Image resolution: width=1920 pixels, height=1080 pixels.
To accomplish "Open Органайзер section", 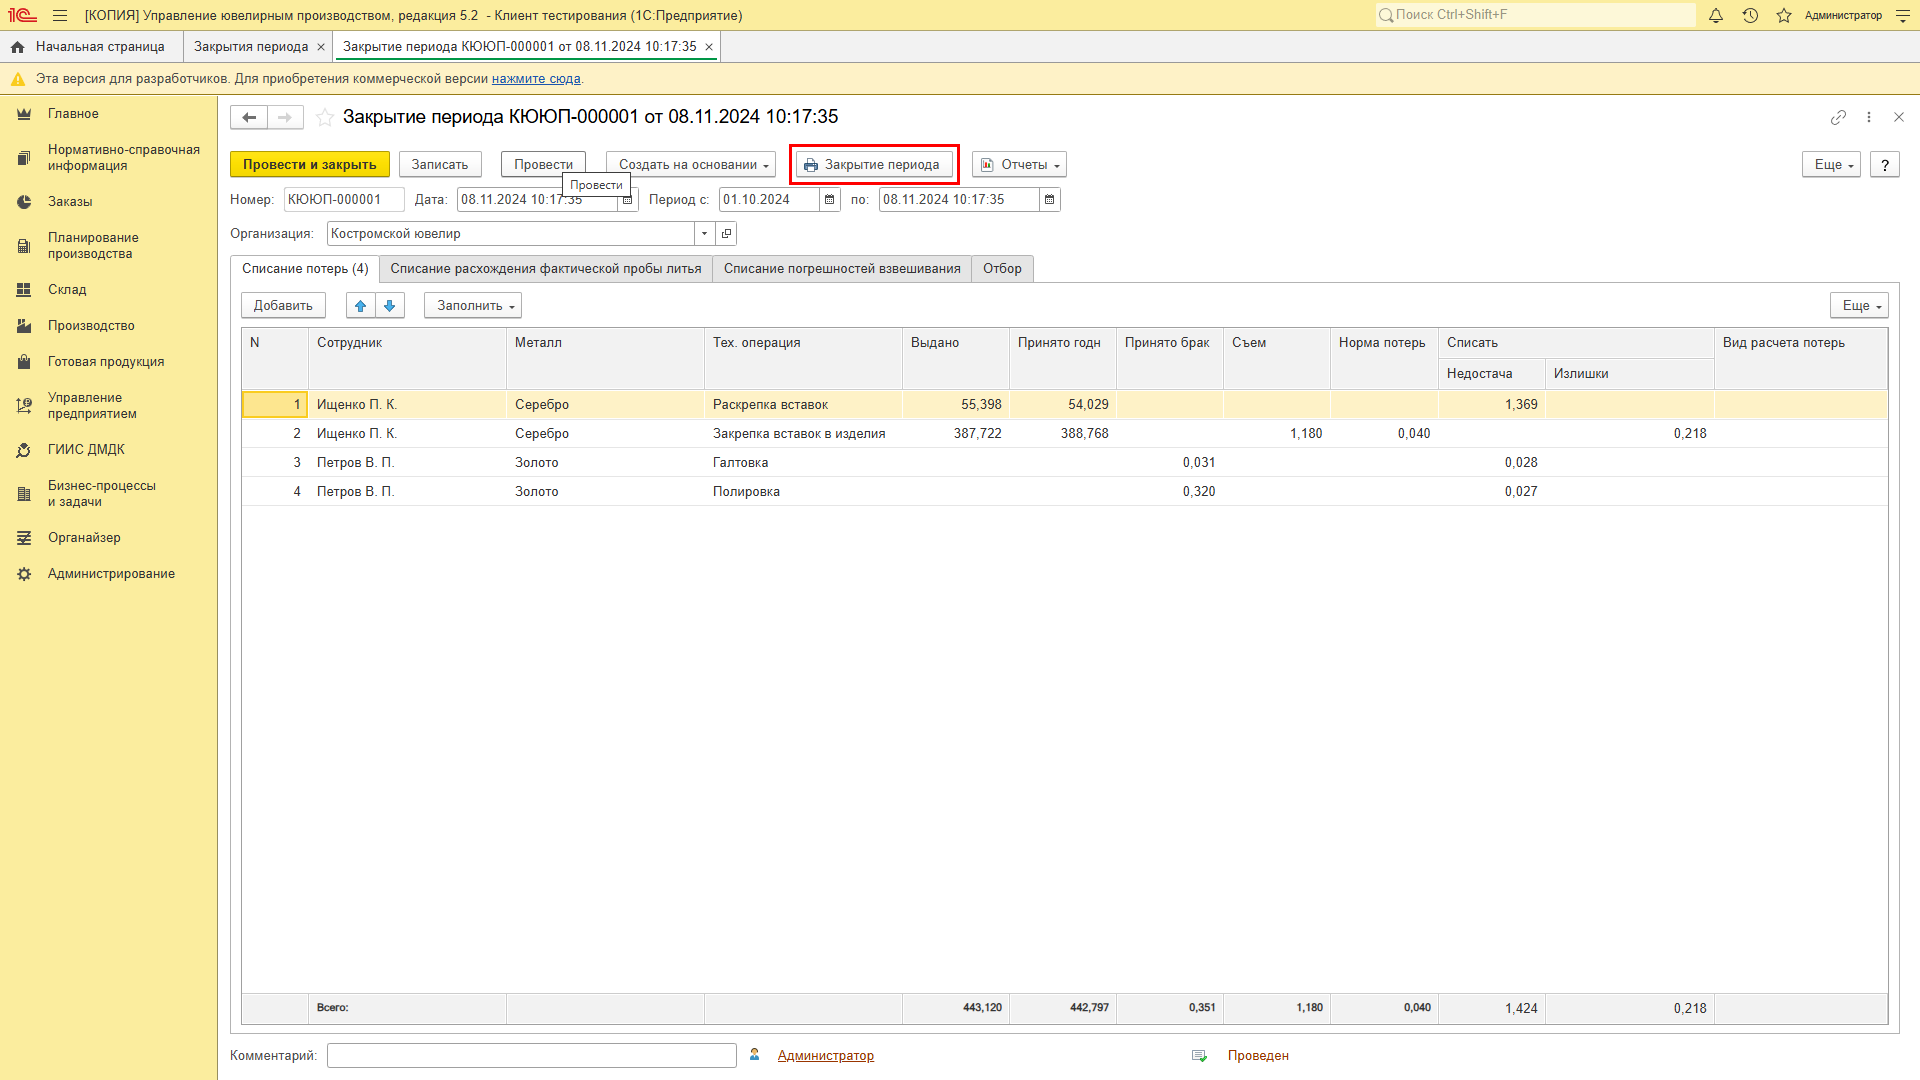I will [x=84, y=538].
